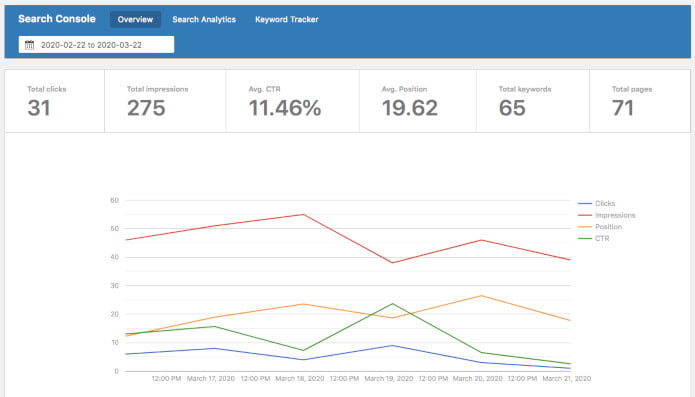Click the March 21, 2020 axis label
Screen dimensions: 695x397
coord(566,378)
